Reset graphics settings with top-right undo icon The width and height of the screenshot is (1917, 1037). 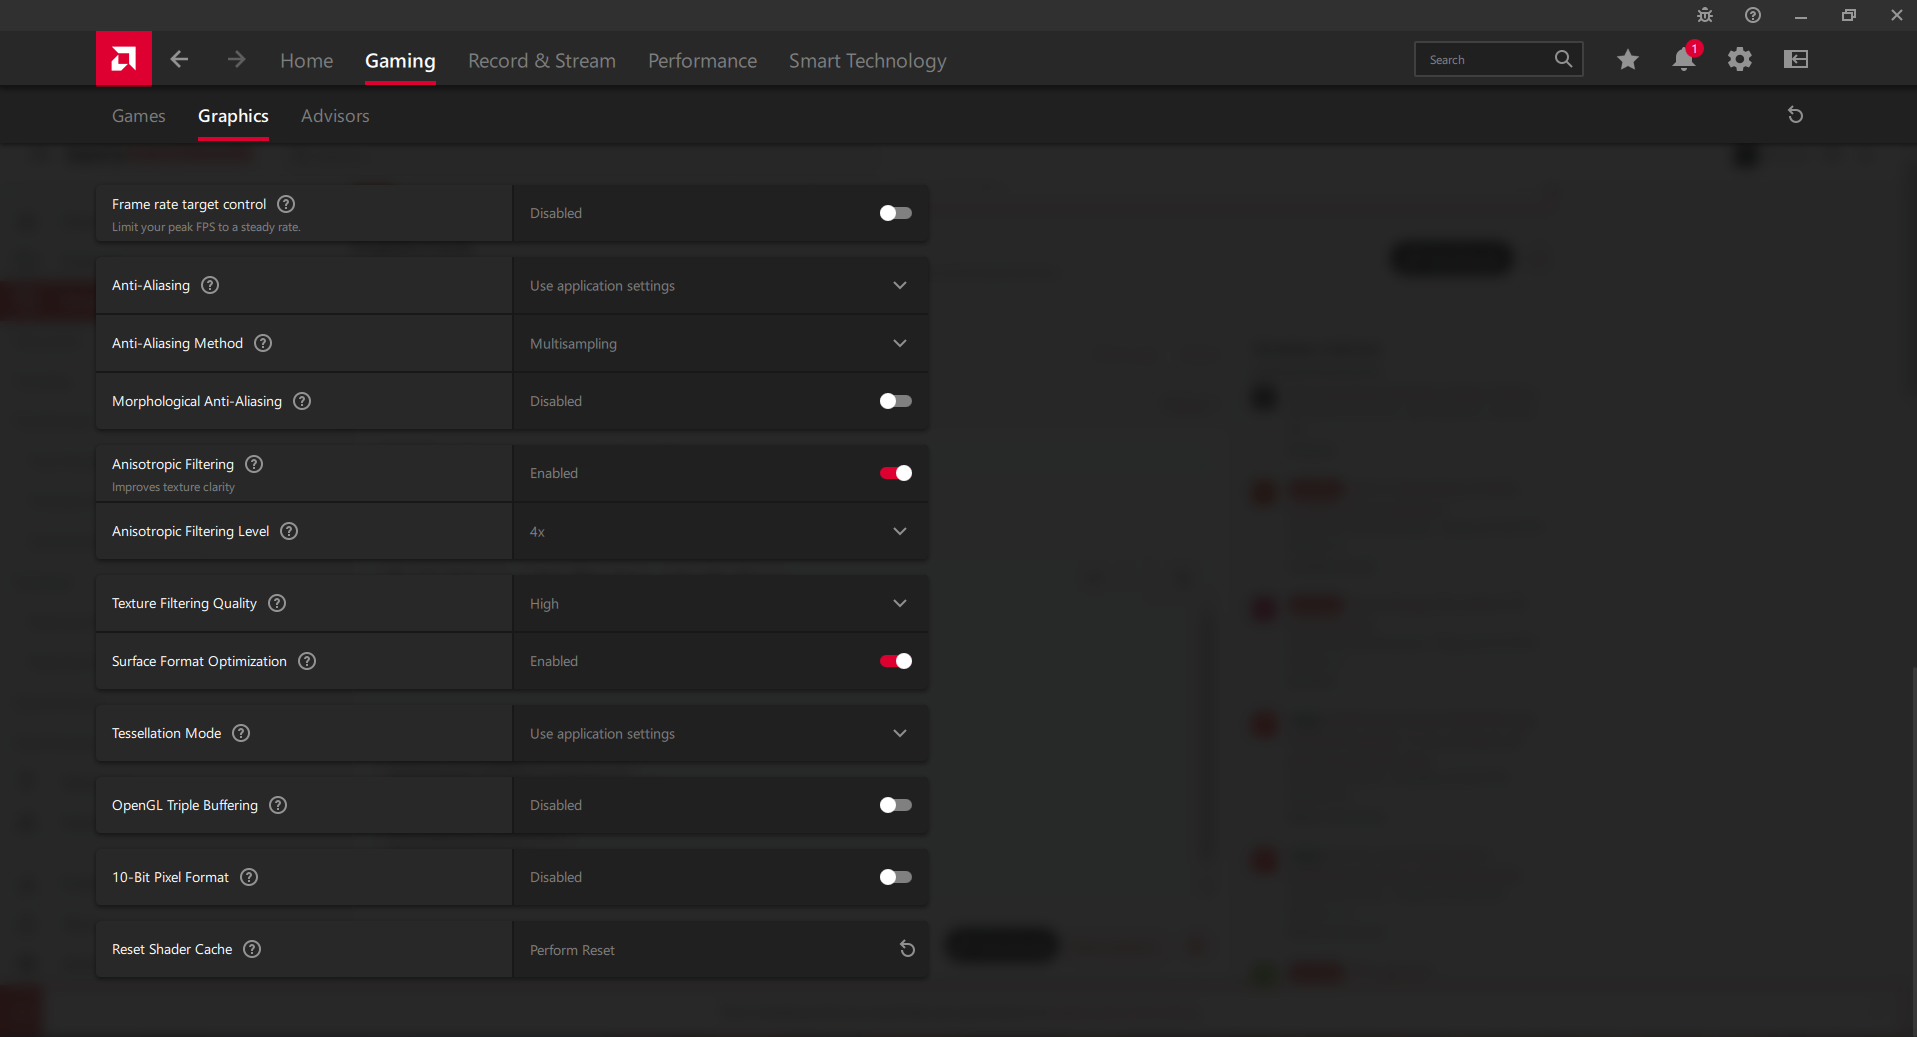tap(1796, 115)
